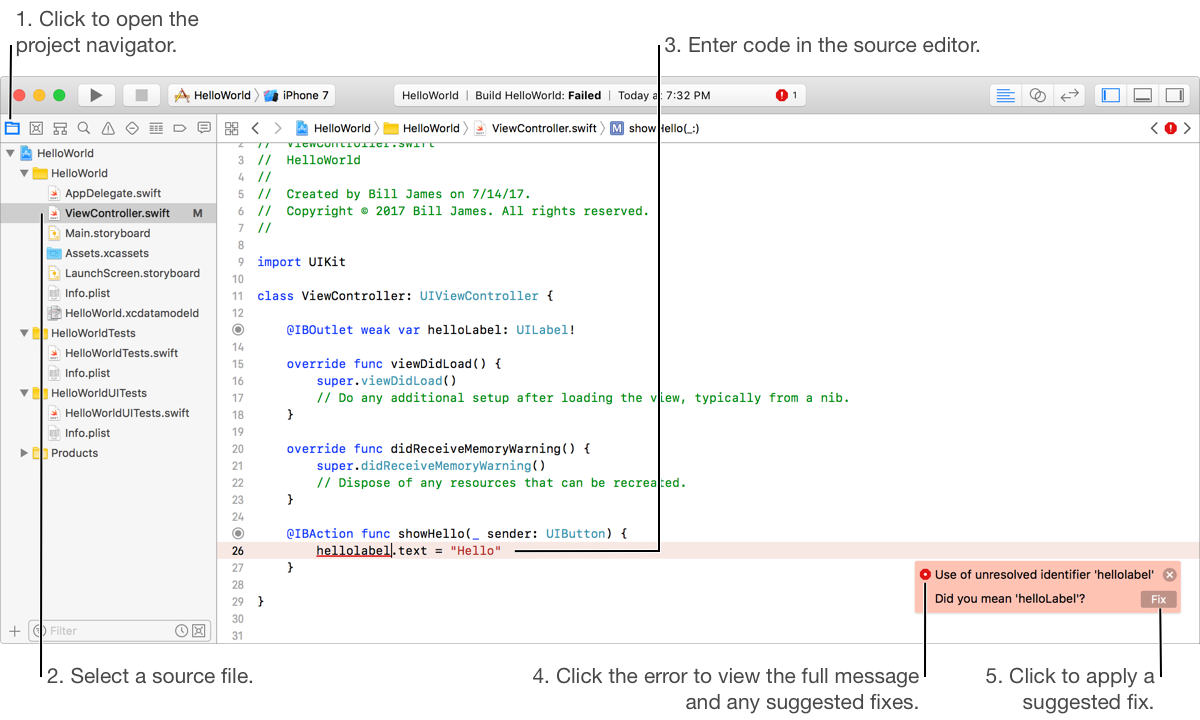
Task: Open HelloWorld.xcdatamodeld file
Action: point(131,313)
